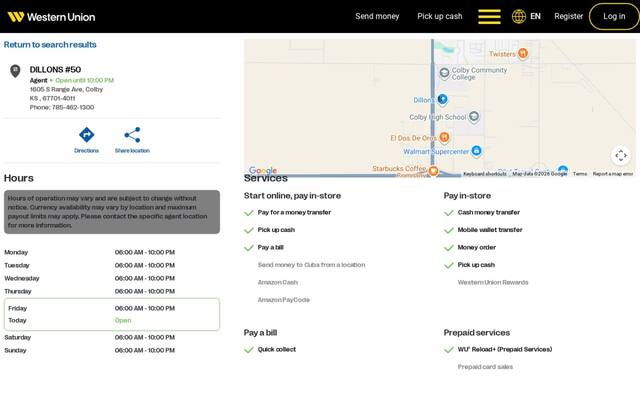Click the checkmark beside Pay for a money transfer
The height and width of the screenshot is (400, 640).
click(249, 213)
